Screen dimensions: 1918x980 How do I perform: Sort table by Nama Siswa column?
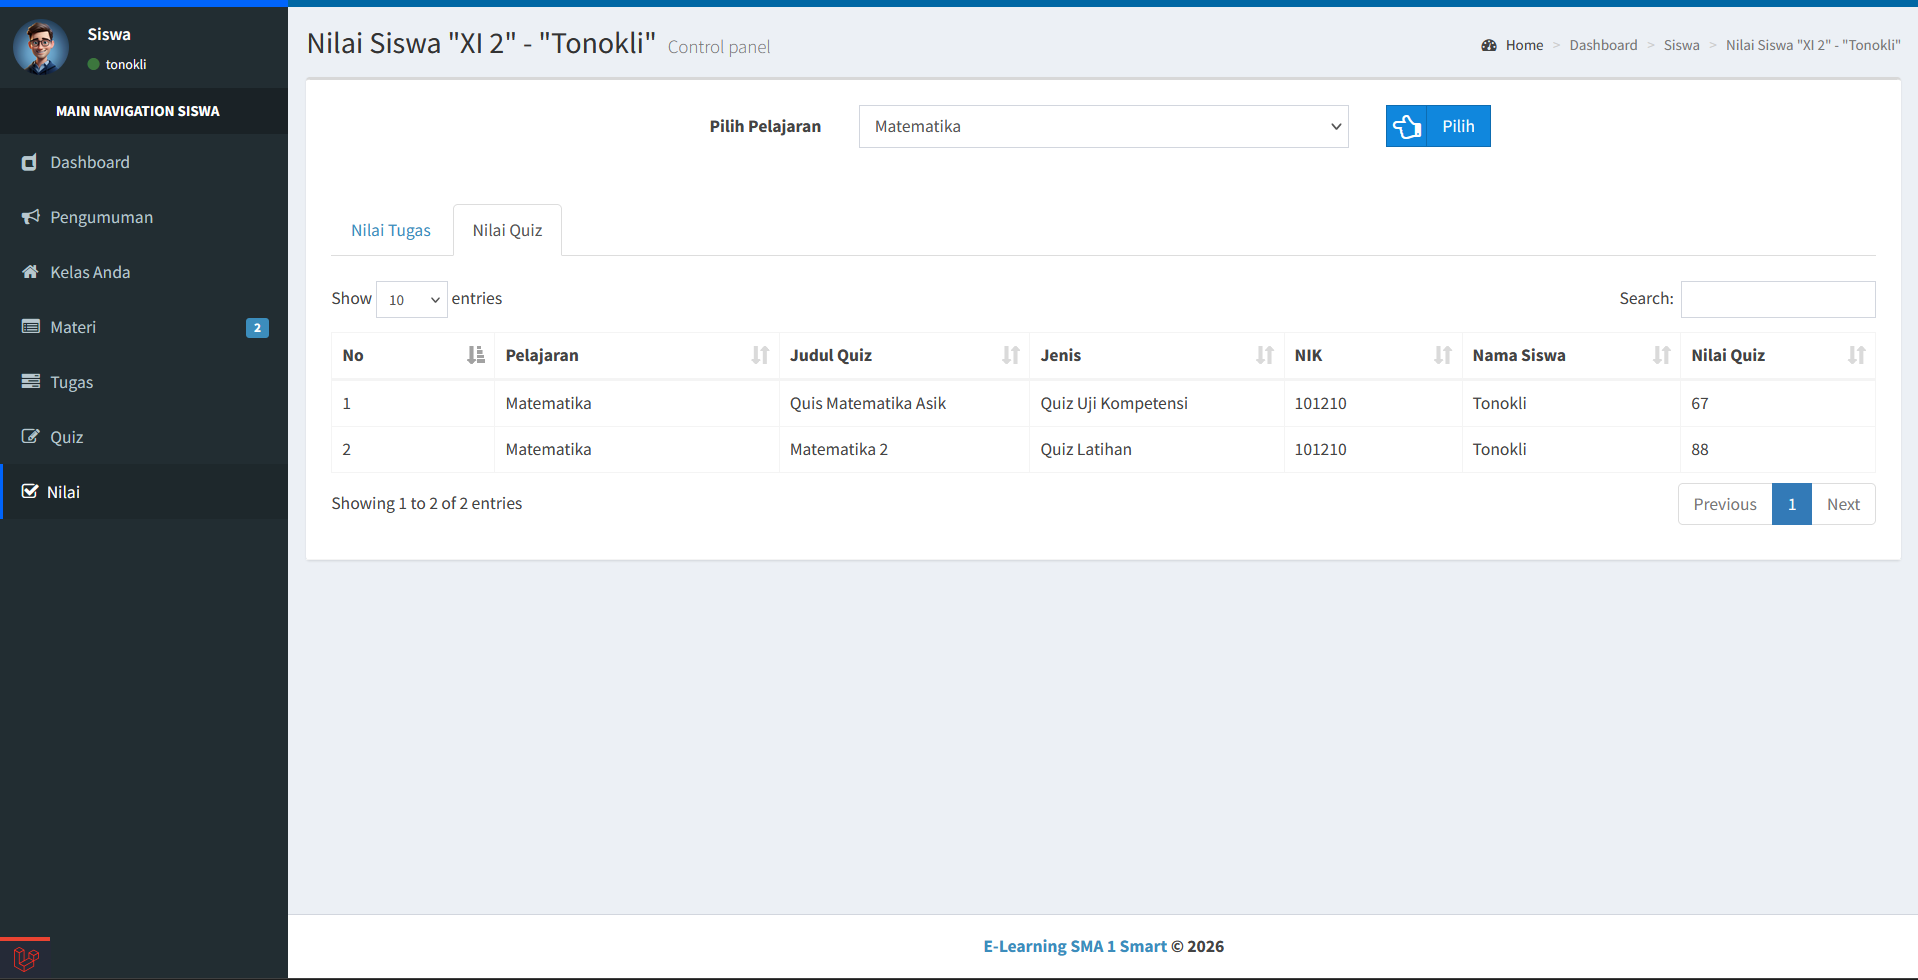click(1571, 355)
